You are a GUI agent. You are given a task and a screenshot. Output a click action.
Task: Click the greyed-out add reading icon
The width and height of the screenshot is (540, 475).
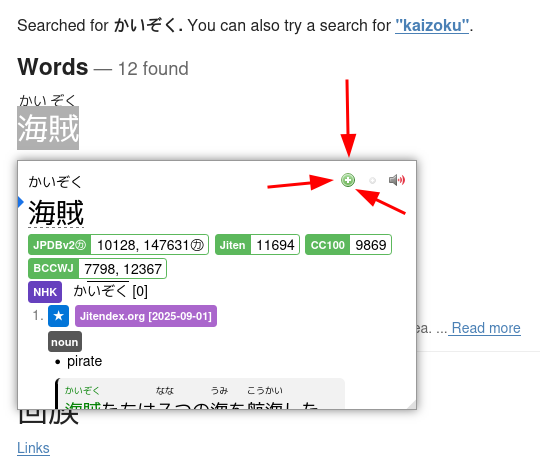pos(372,180)
